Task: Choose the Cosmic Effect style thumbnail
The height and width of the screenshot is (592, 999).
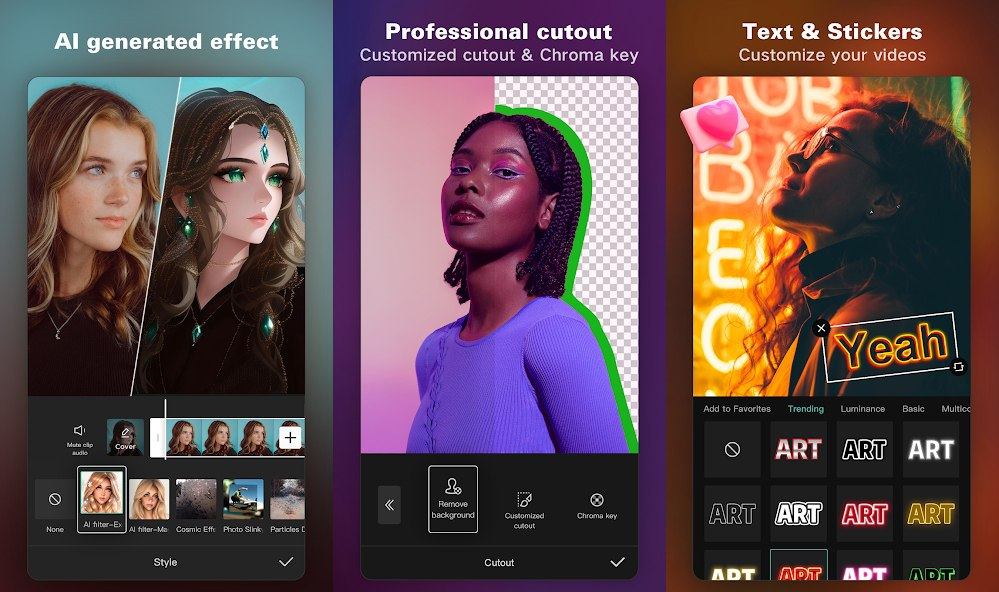Action: point(196,499)
